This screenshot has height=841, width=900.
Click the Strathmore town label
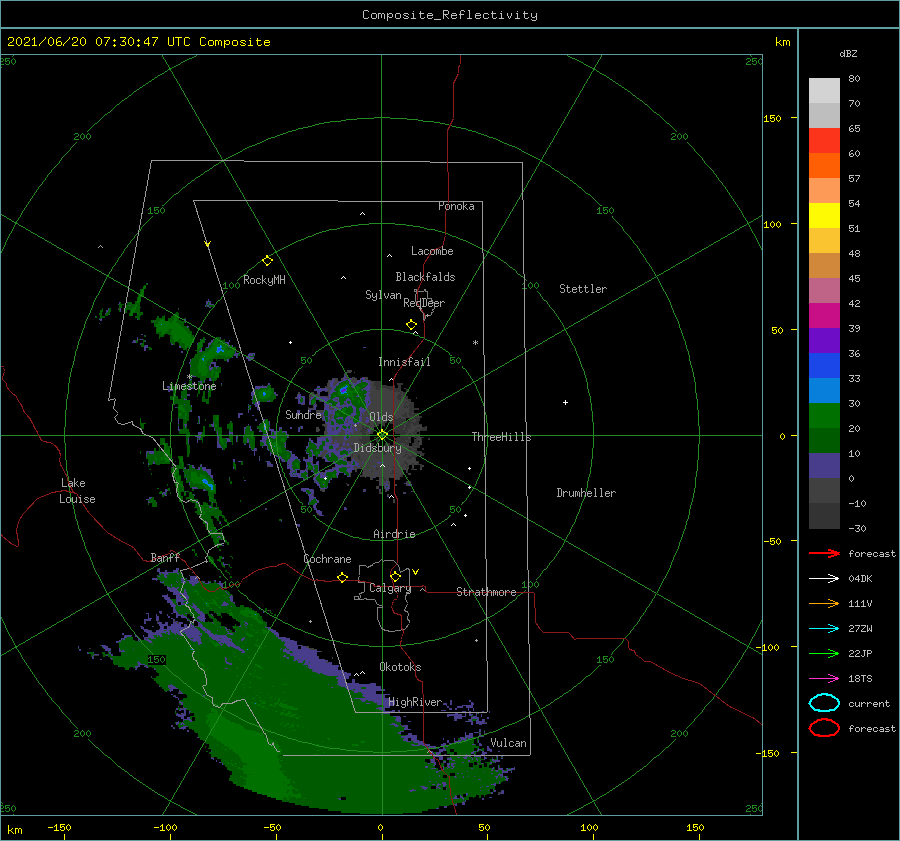click(x=486, y=592)
